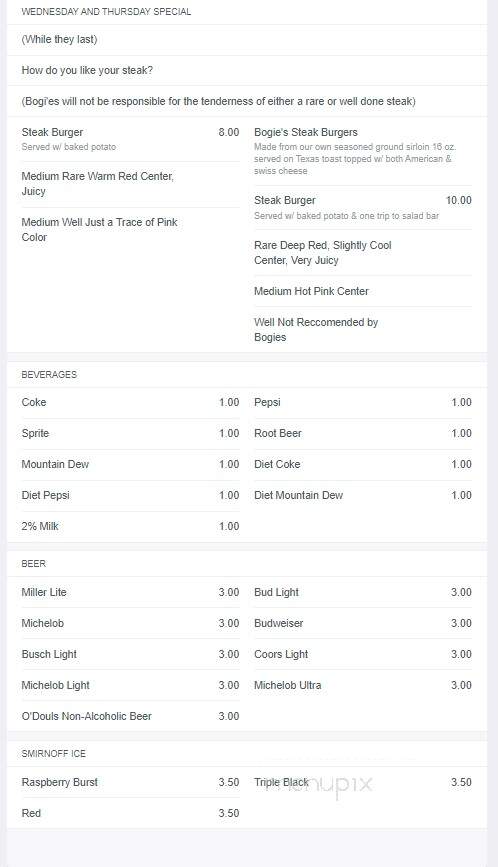Choose Medium Well Just a Trace of Pink
Viewport: 498px width, 867px height.
99,229
